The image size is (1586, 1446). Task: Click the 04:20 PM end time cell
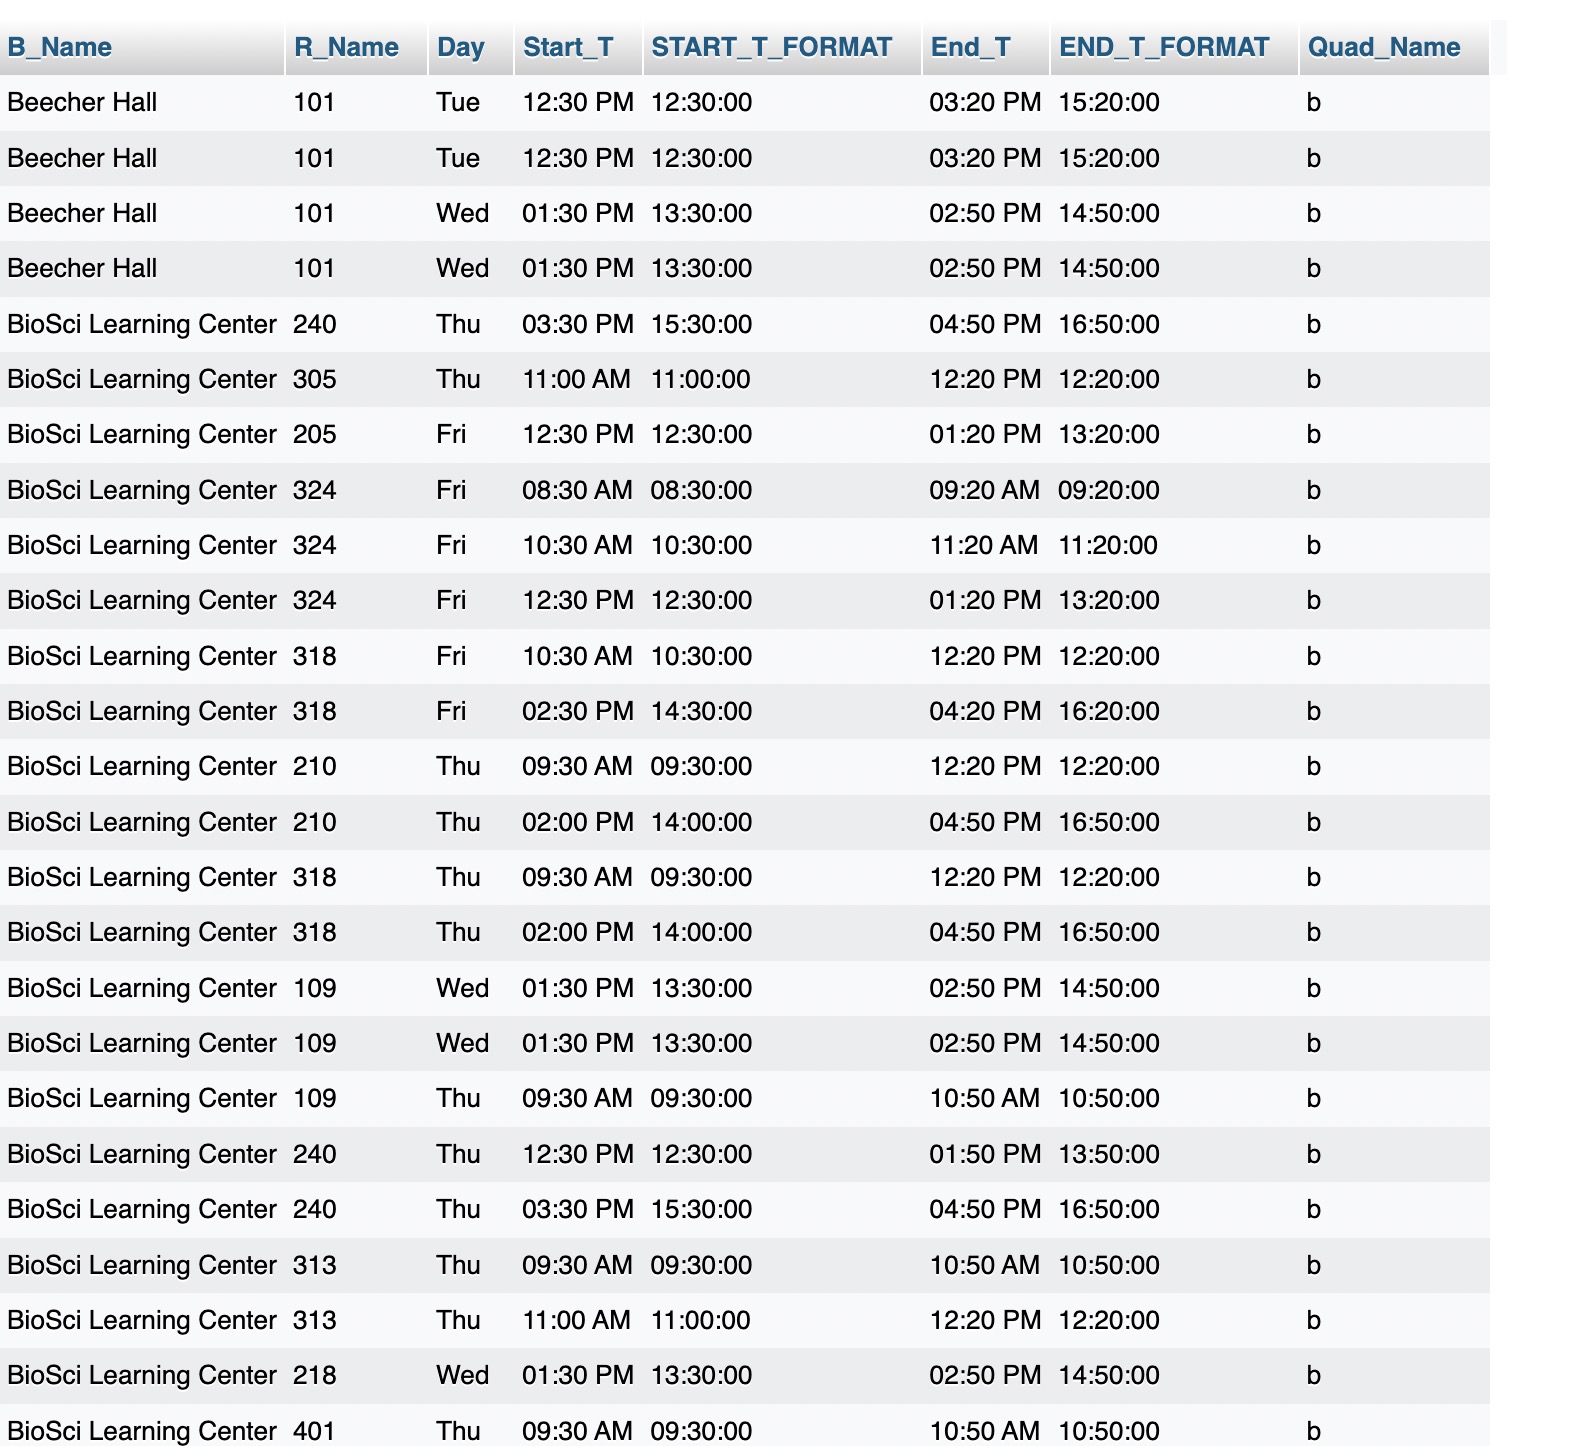tap(985, 711)
